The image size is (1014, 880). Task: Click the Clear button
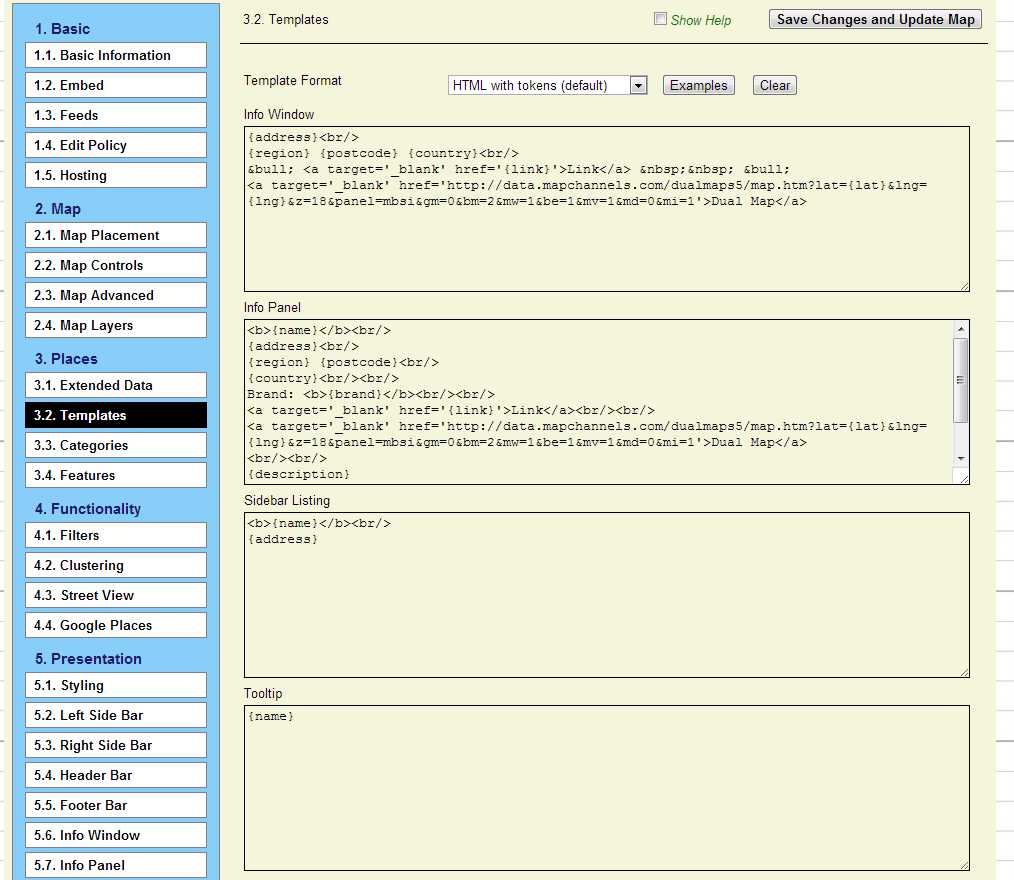point(775,85)
